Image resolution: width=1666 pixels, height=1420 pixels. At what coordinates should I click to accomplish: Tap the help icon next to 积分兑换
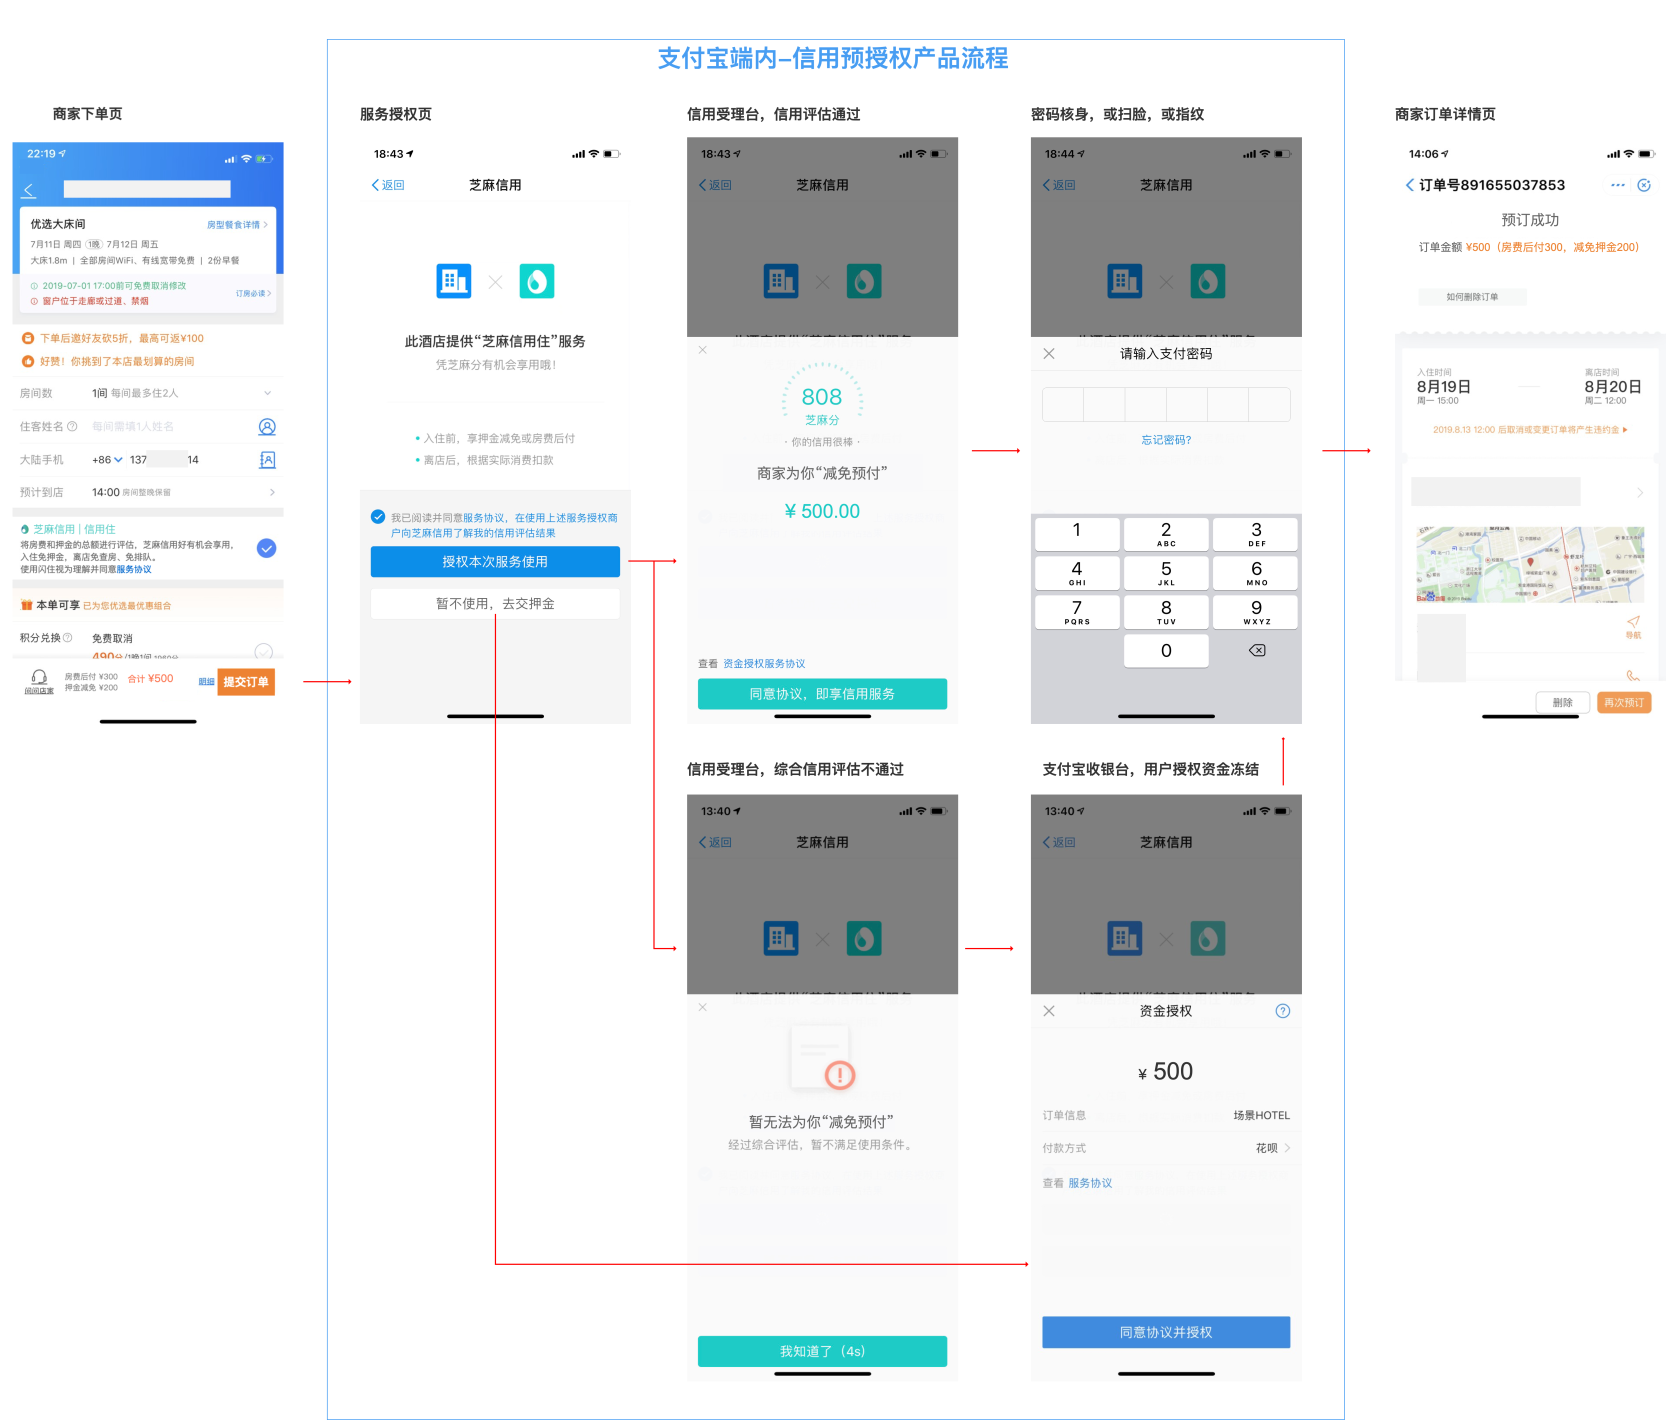[x=68, y=638]
